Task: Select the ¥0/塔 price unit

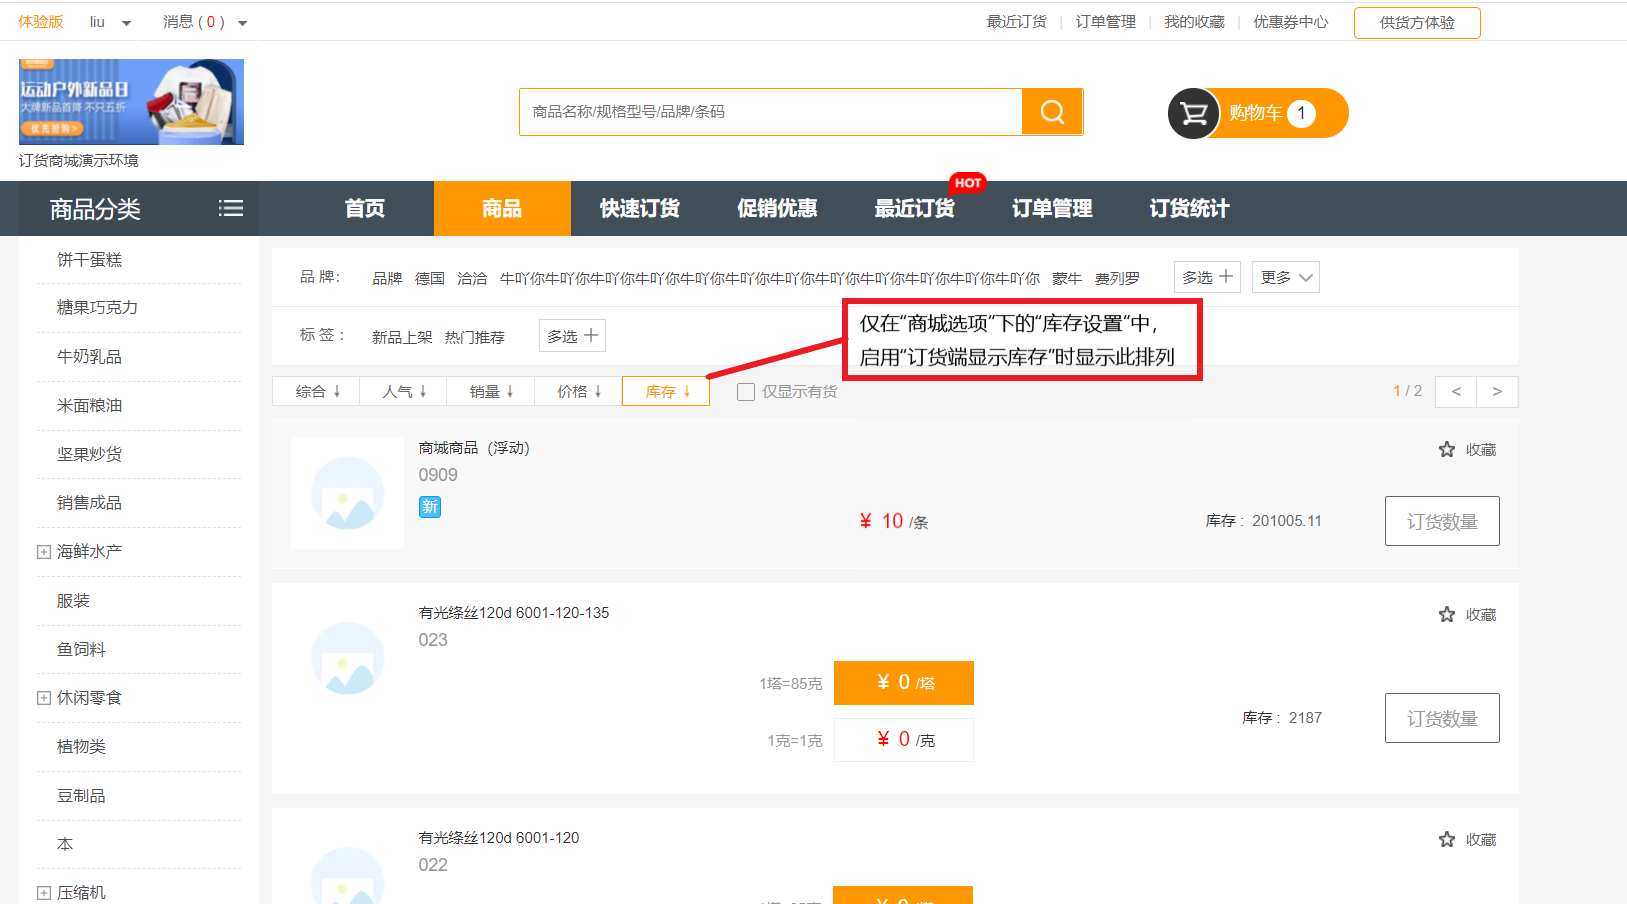Action: [904, 683]
